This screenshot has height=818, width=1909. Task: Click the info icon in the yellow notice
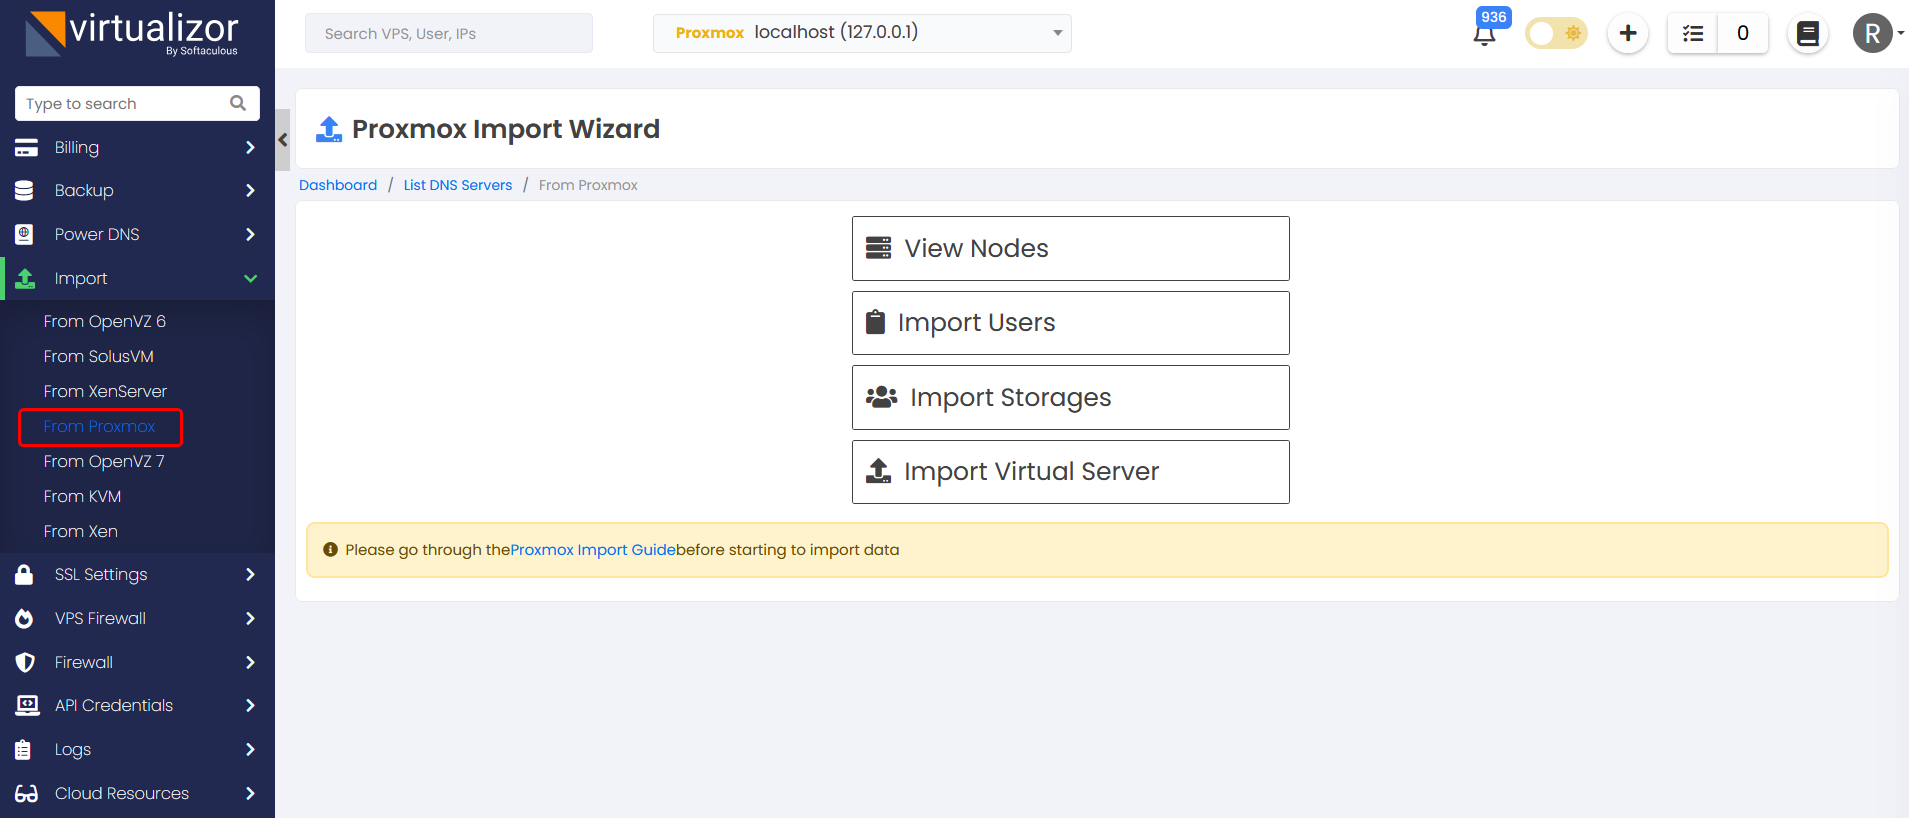(x=331, y=549)
